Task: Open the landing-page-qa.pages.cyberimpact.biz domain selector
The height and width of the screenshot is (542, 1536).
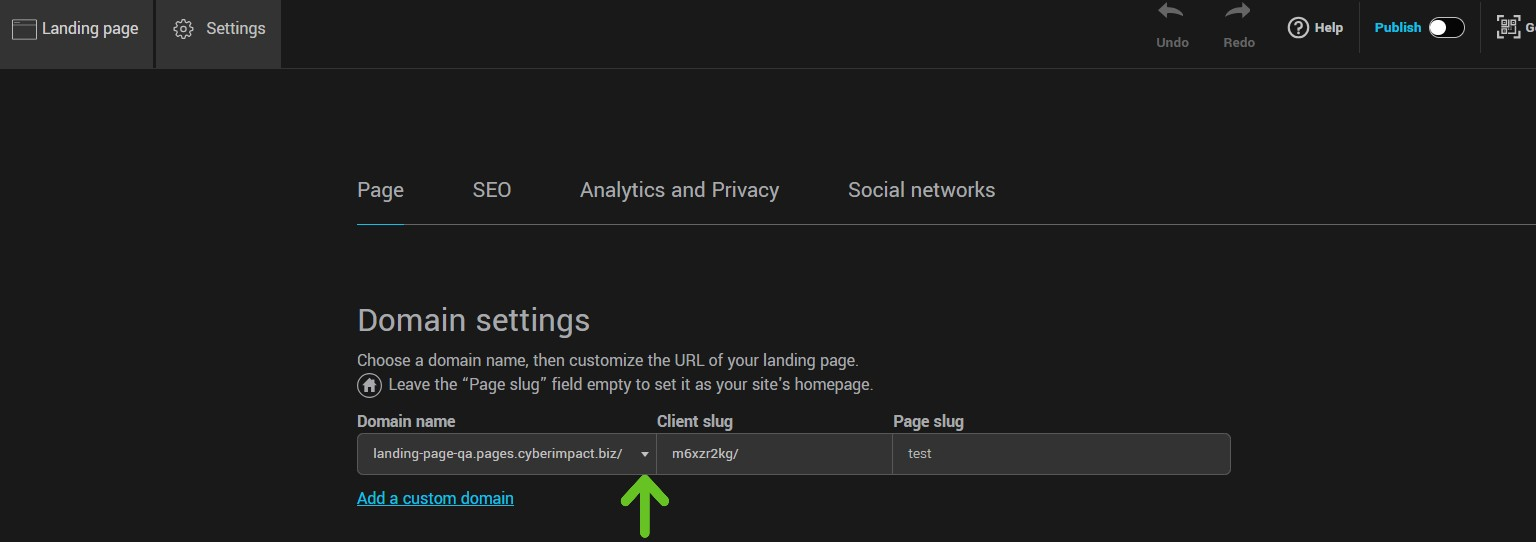Action: point(497,454)
